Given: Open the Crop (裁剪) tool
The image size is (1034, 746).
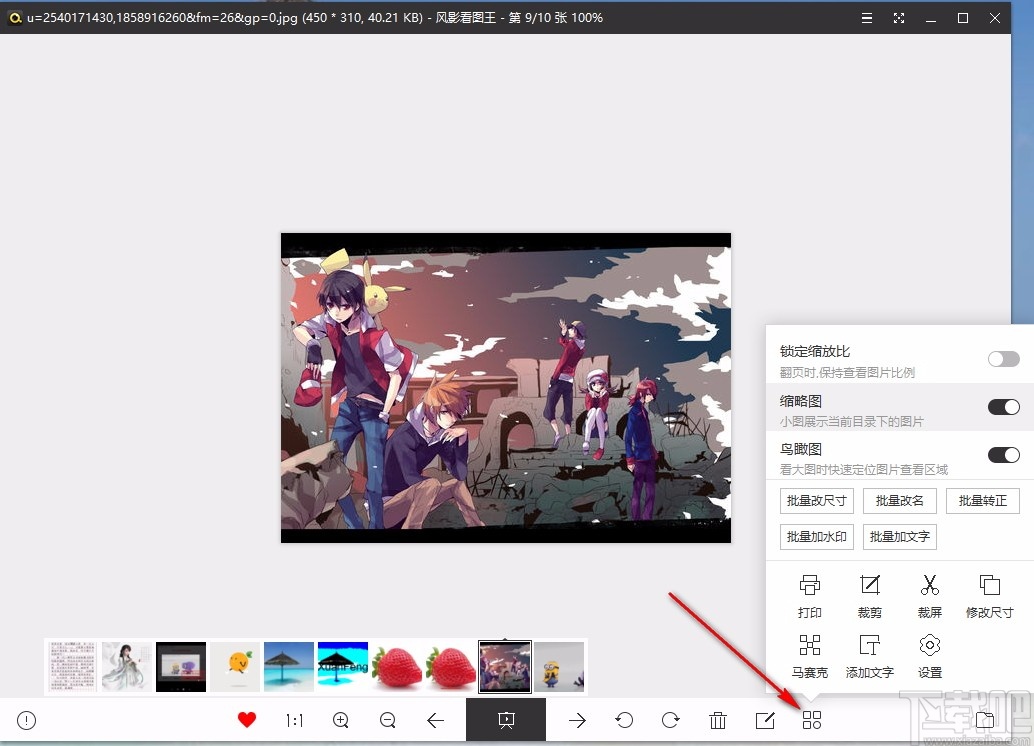Looking at the screenshot, I should click(x=869, y=595).
